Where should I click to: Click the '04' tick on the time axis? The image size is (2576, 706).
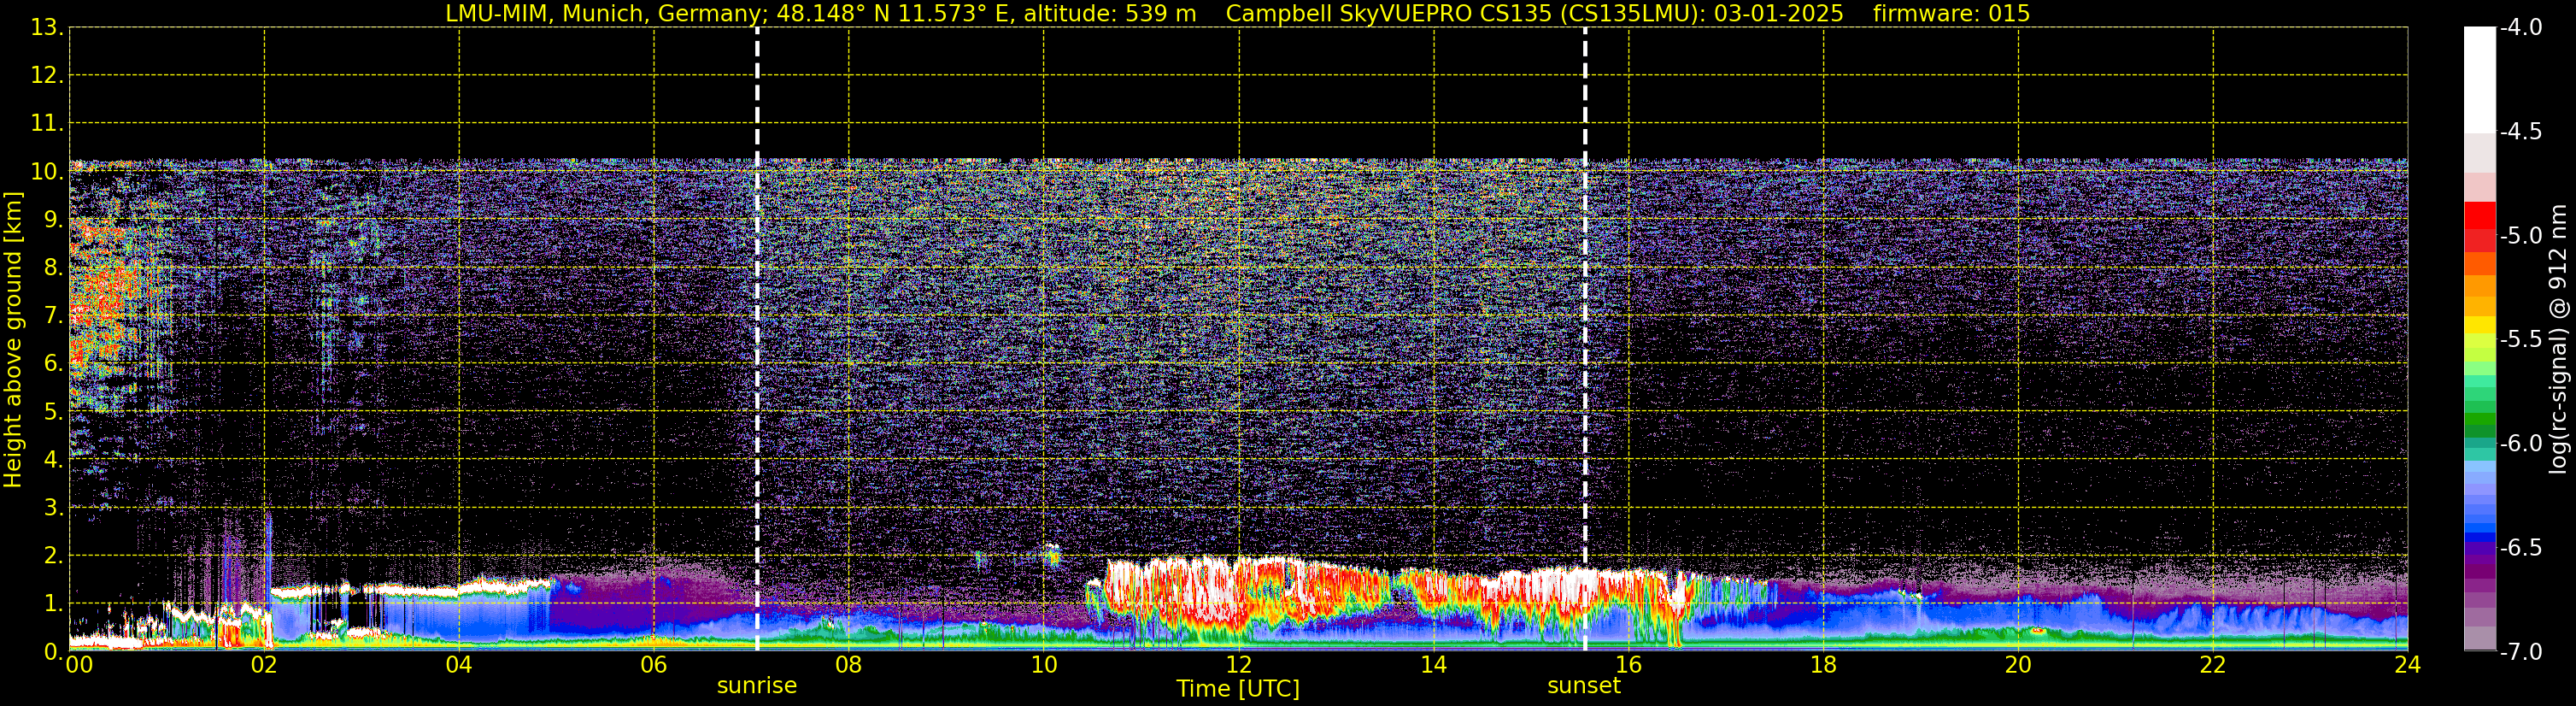click(x=459, y=665)
